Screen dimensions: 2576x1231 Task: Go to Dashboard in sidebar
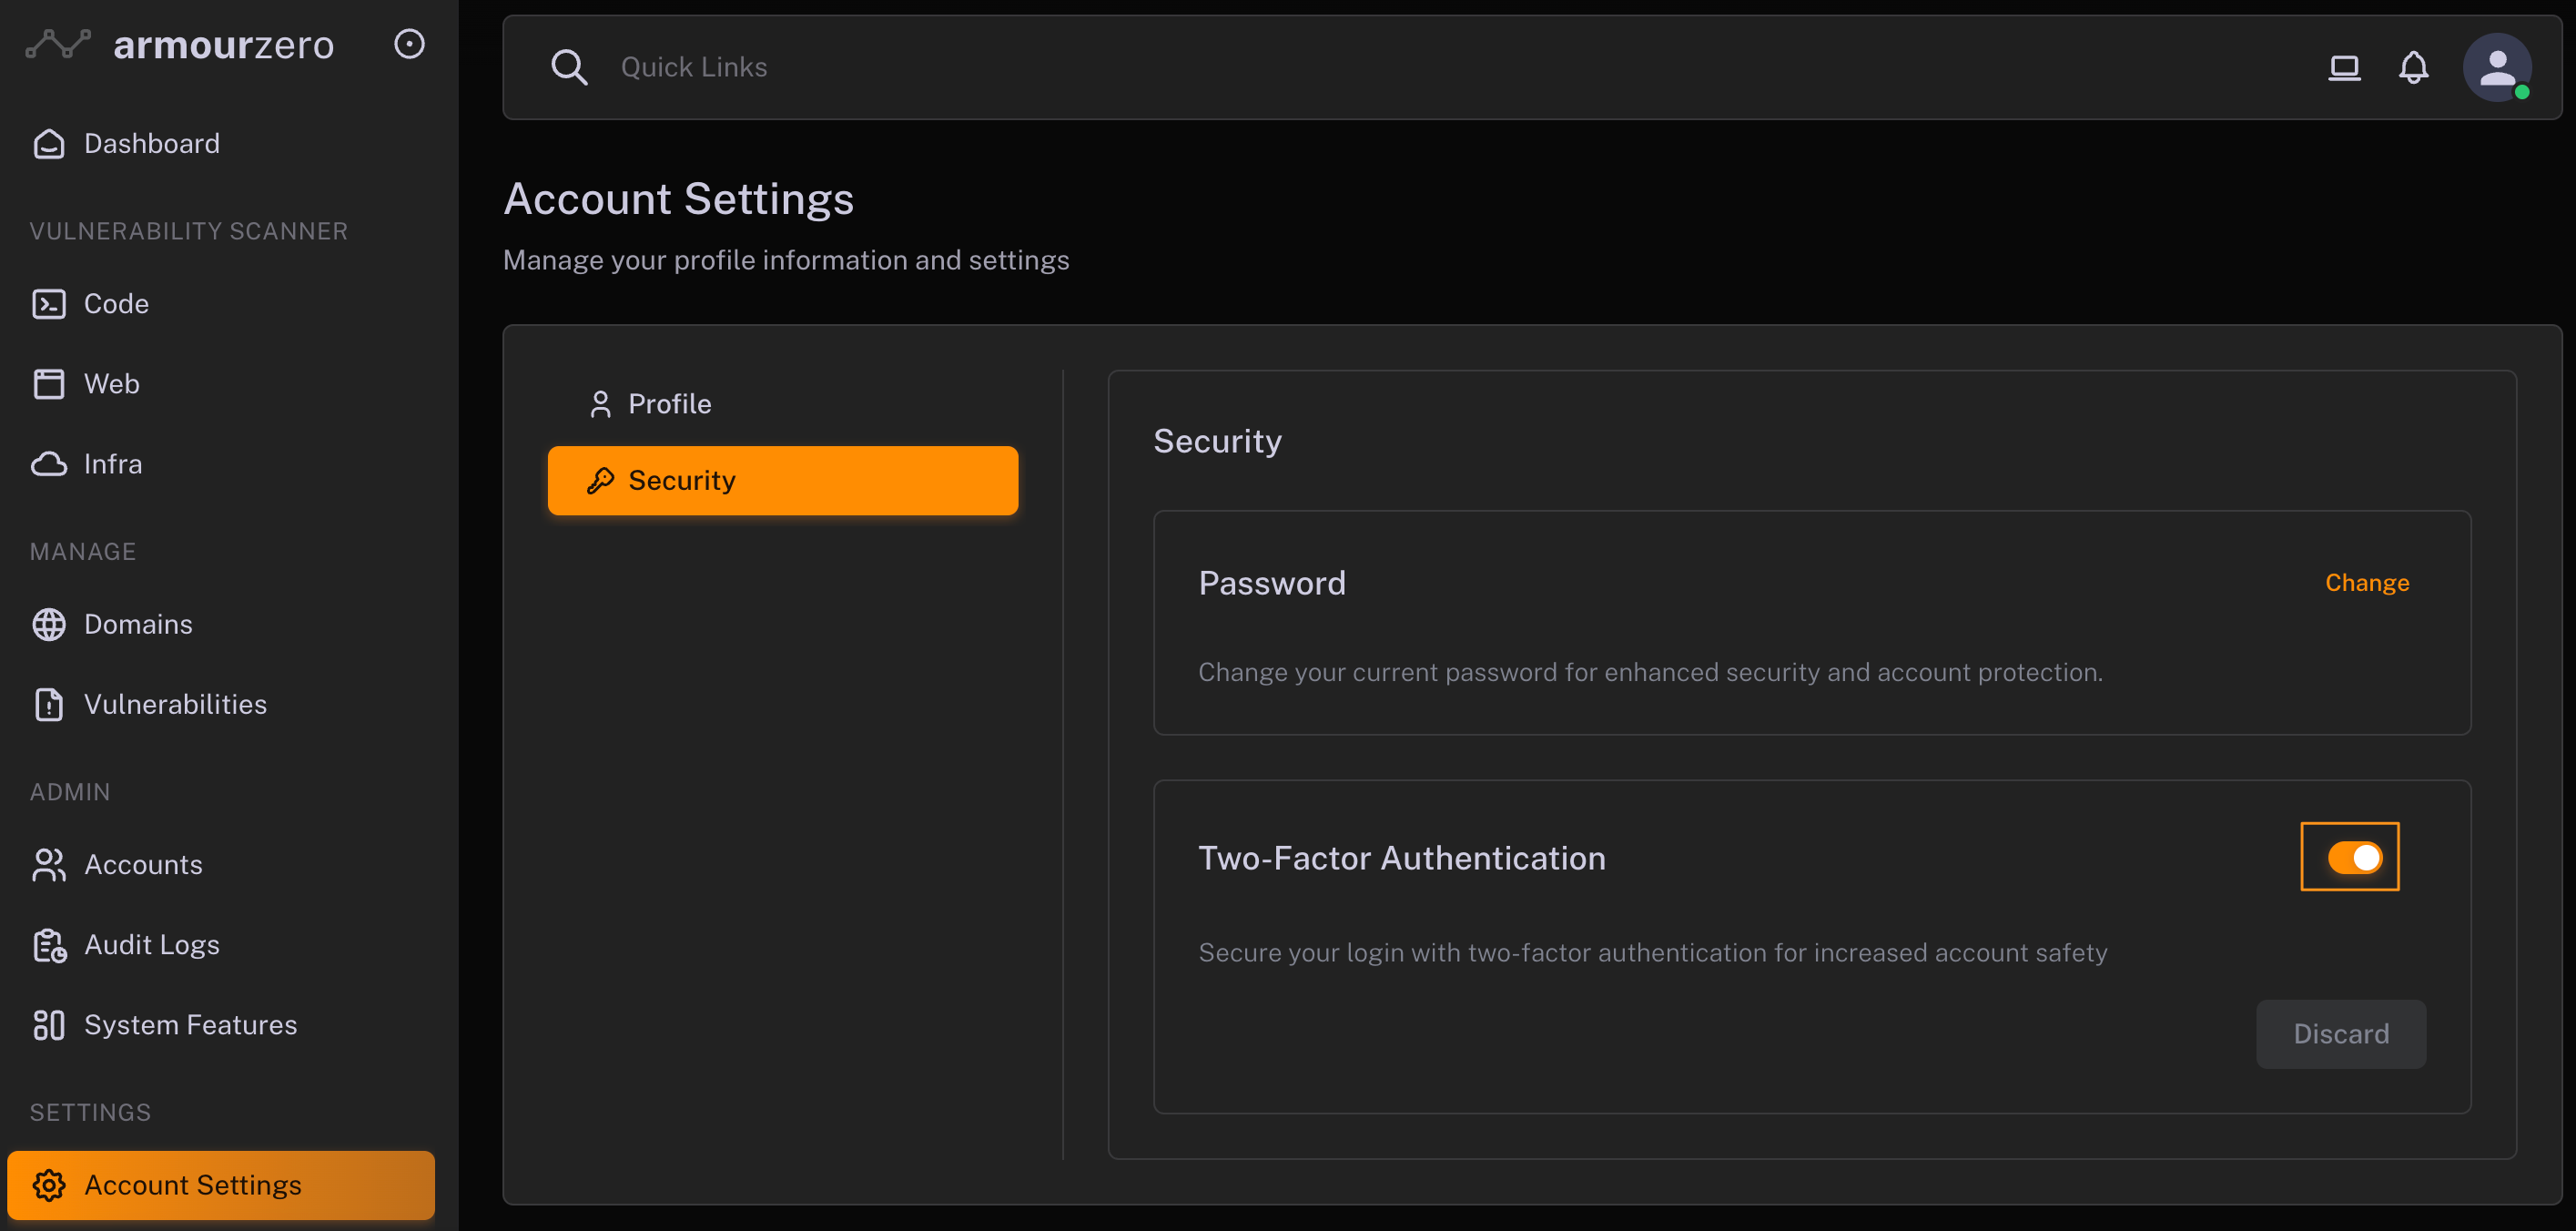(x=151, y=144)
